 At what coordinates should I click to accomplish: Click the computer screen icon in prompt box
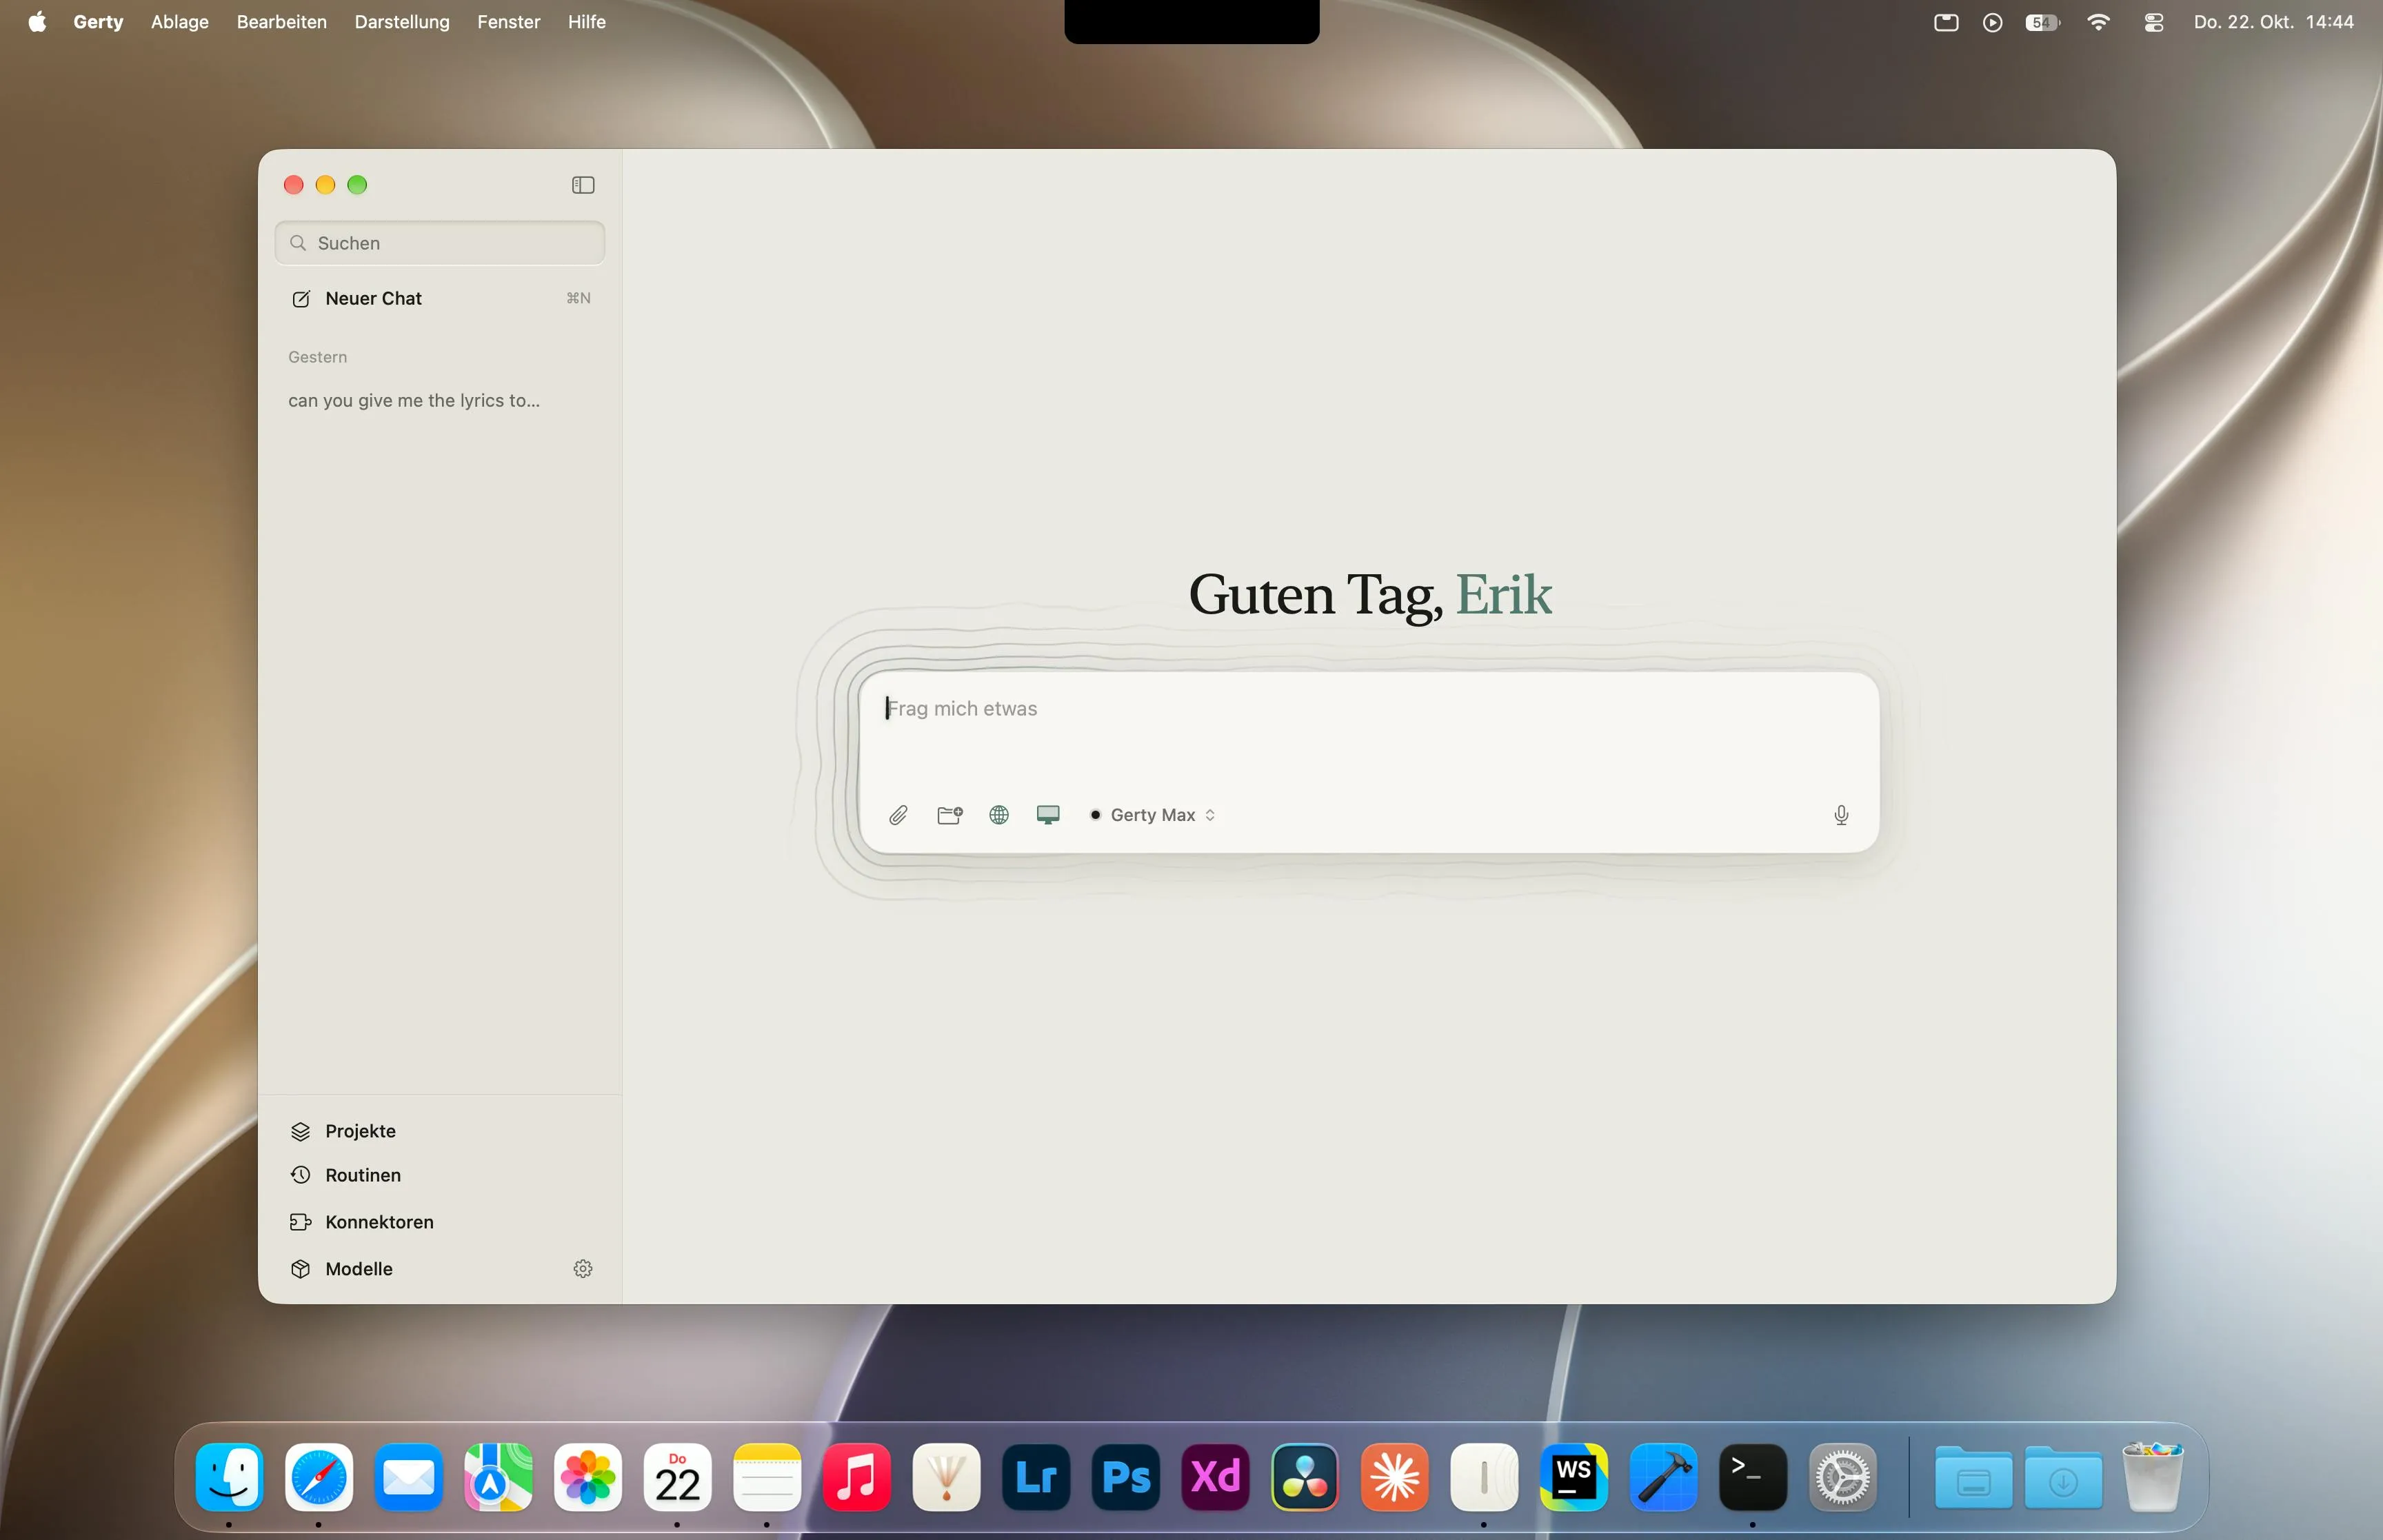1048,815
